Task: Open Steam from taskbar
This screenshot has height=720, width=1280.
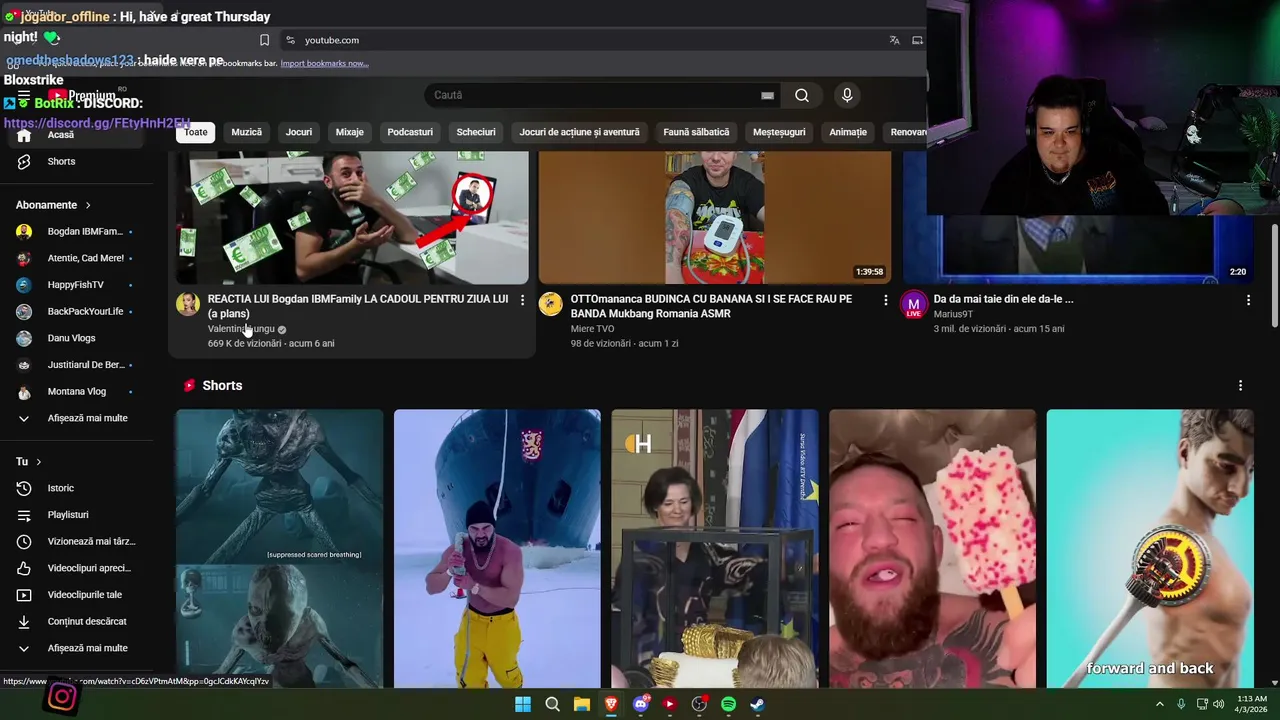Action: pos(758,704)
